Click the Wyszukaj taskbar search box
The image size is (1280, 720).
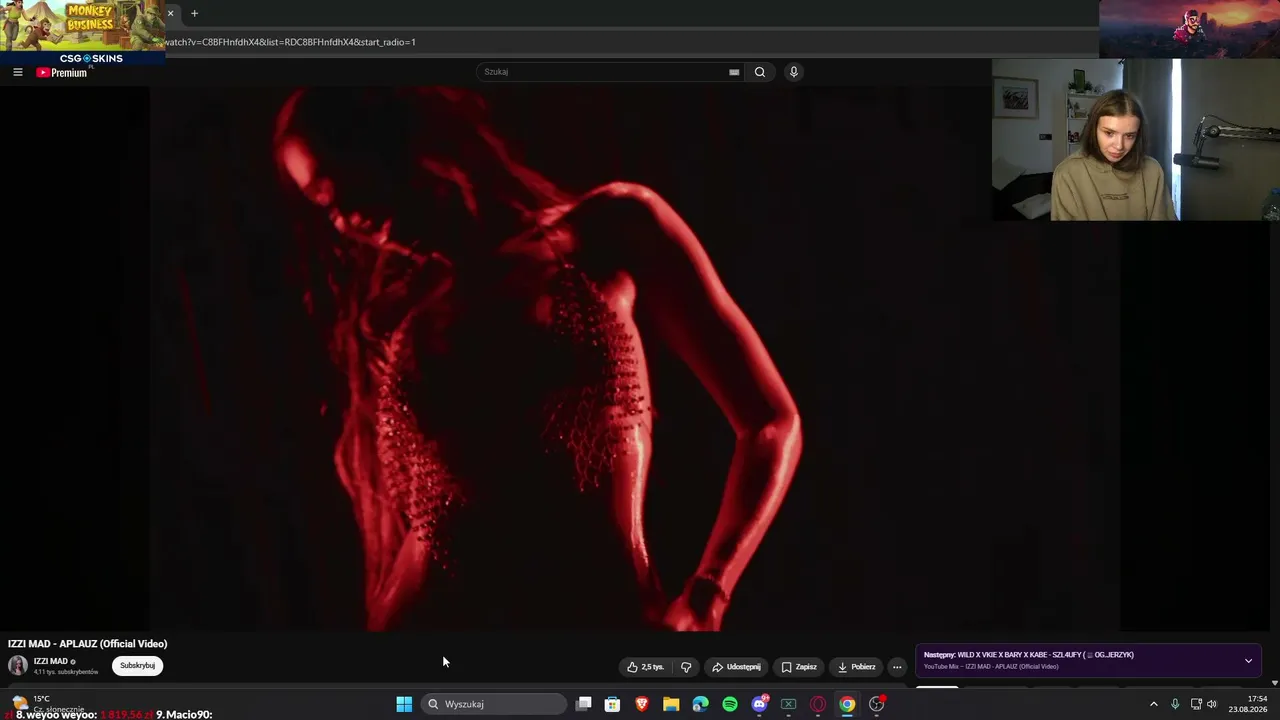click(x=494, y=704)
